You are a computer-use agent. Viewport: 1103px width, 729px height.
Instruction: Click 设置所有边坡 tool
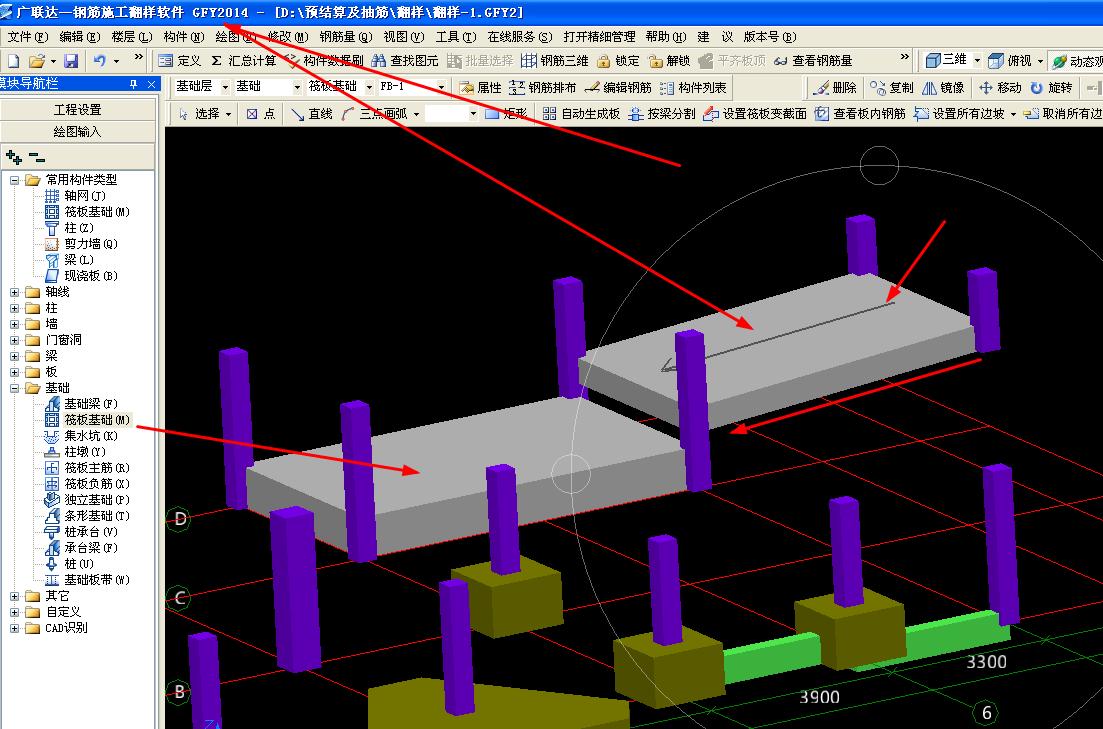click(959, 113)
